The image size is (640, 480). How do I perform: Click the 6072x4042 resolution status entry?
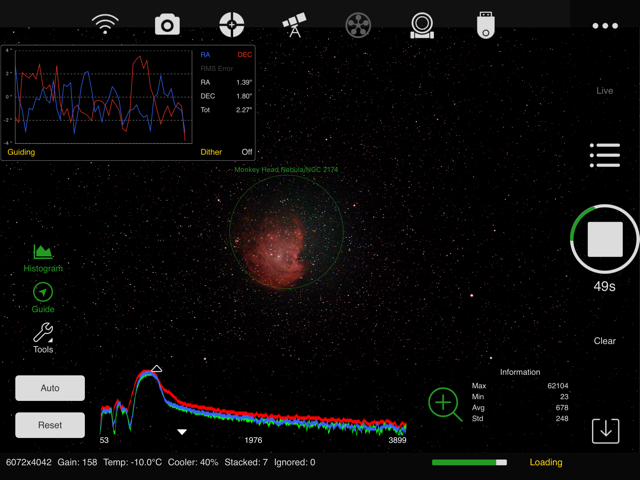point(29,462)
